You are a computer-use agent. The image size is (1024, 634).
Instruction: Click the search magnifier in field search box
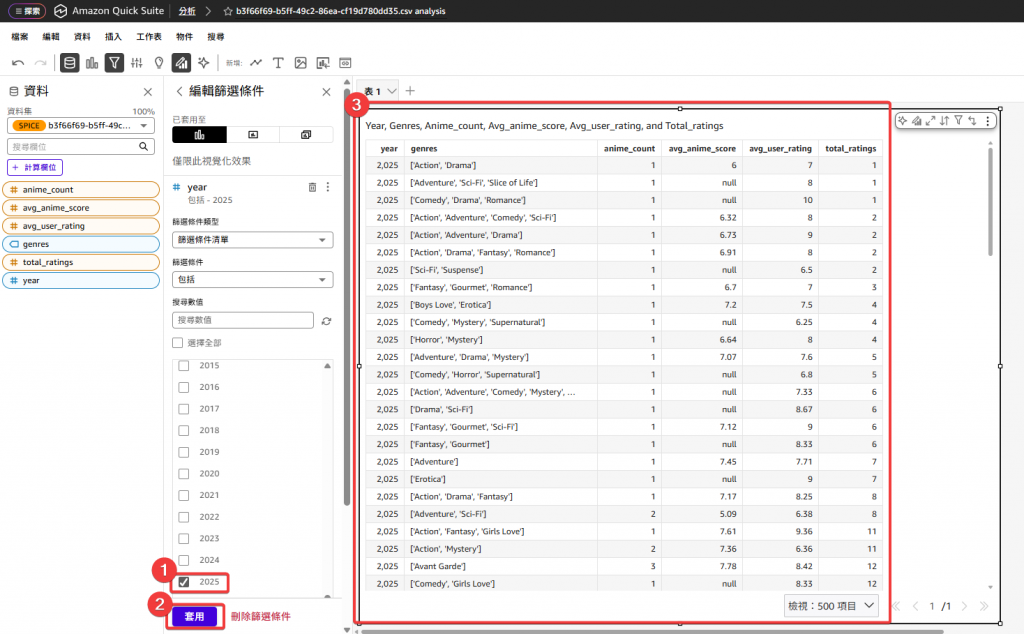click(144, 146)
